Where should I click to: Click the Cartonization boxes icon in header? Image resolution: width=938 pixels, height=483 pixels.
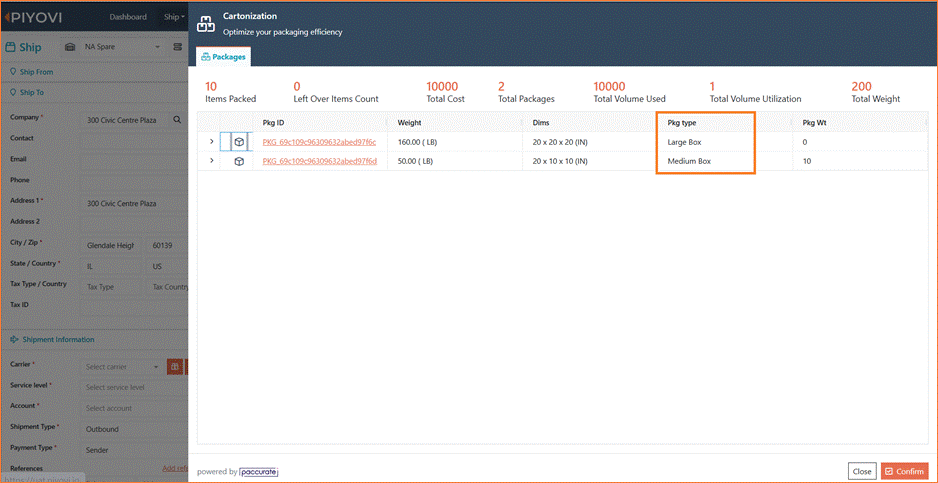point(206,24)
